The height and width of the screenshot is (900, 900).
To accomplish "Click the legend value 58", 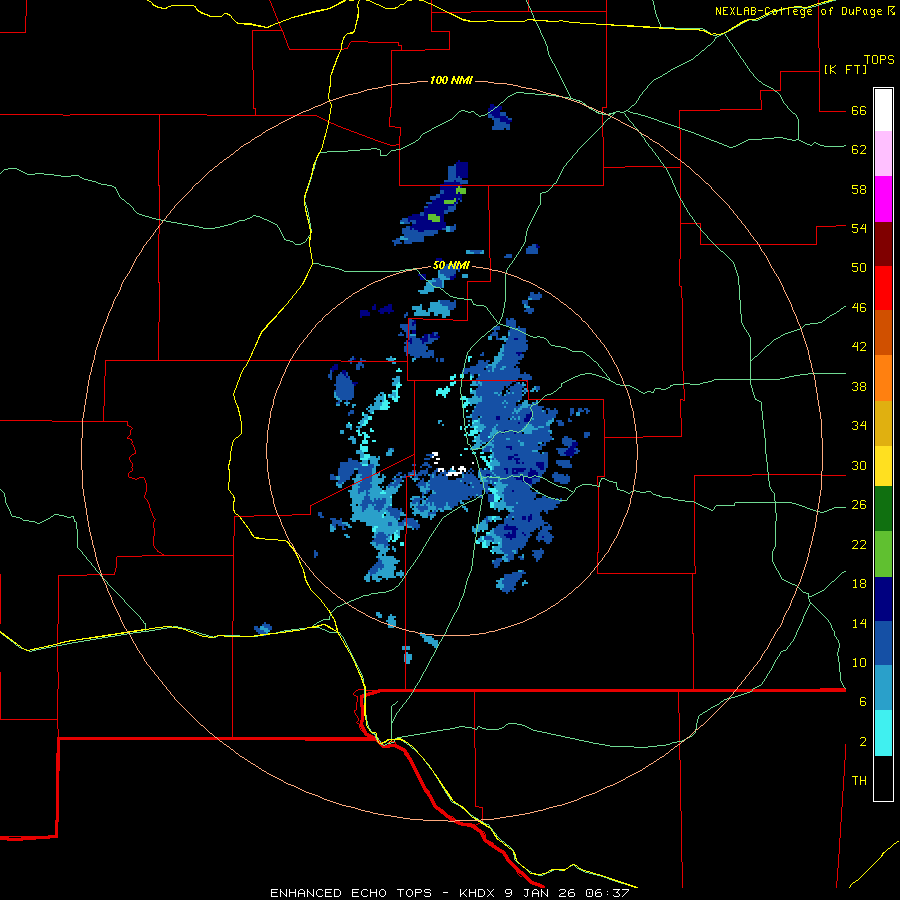I will pyautogui.click(x=859, y=189).
